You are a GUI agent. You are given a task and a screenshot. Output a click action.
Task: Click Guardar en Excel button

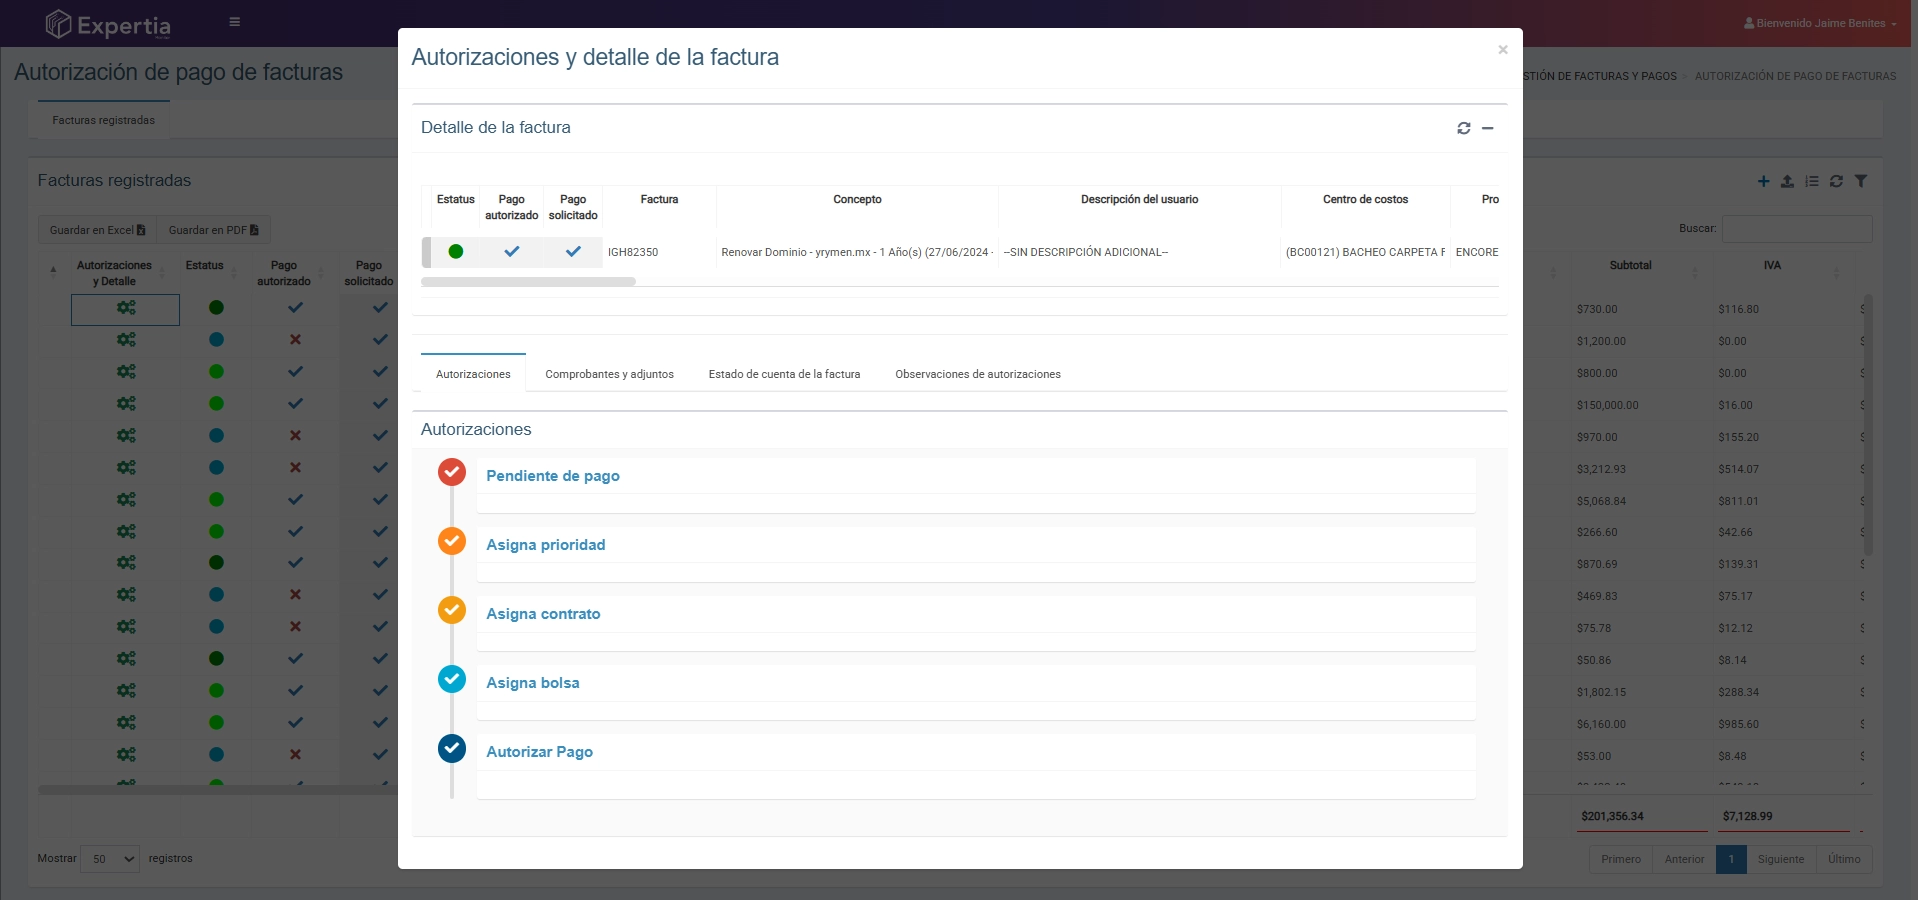click(x=97, y=230)
